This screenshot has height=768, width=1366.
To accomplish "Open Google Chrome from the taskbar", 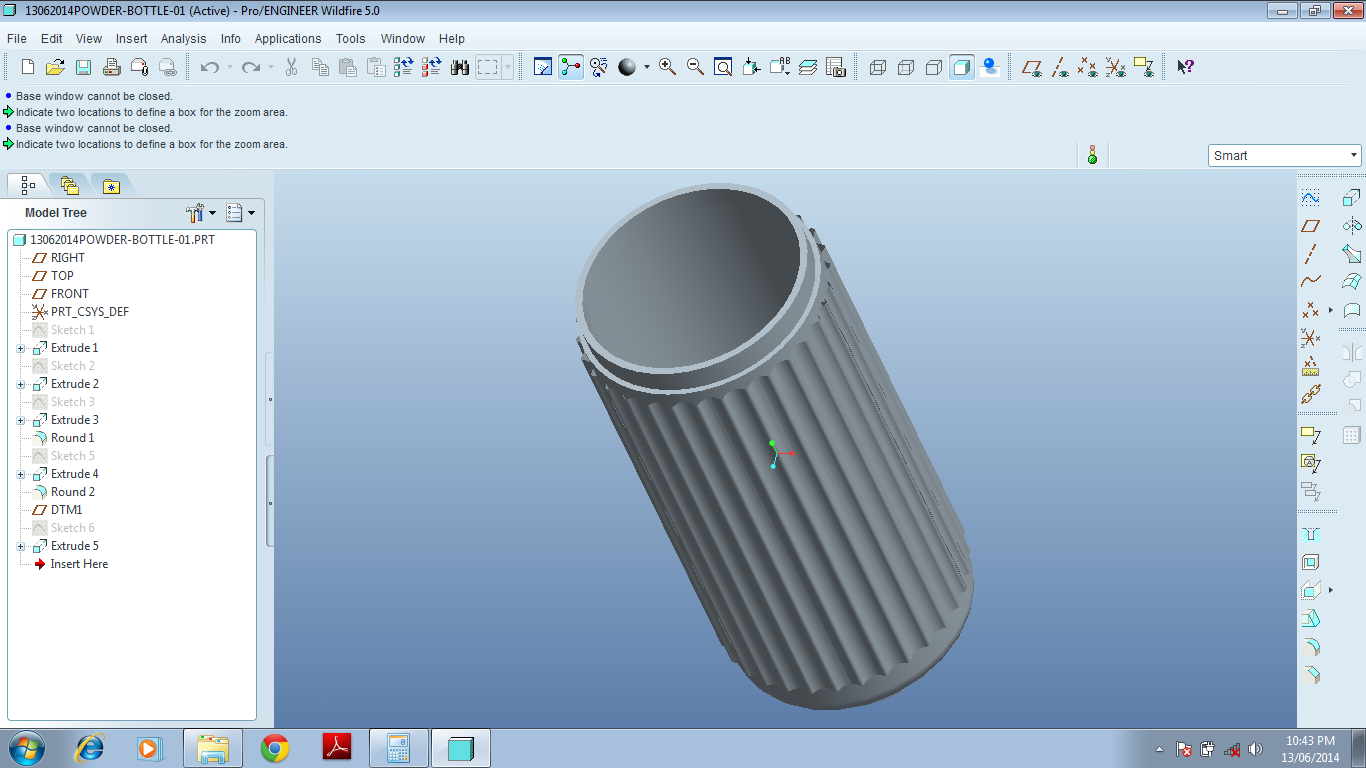I will pos(275,748).
